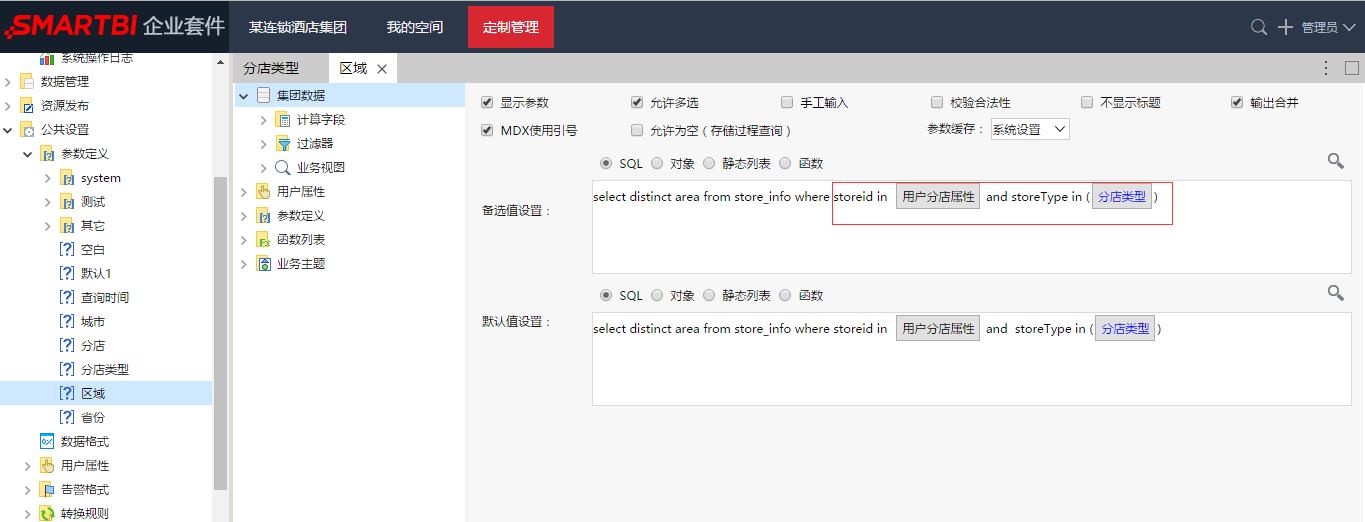This screenshot has height=522, width=1365.
Task: Click the 计算字段 calculator icon
Action: 283,120
